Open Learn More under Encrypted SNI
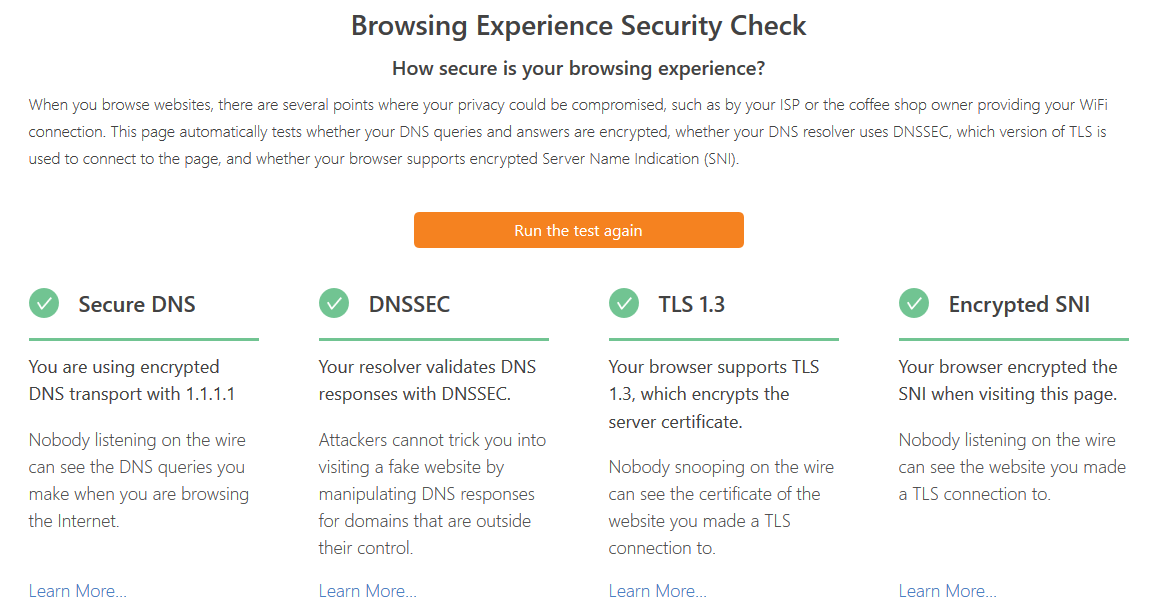Viewport: 1158px width, 615px height. pos(948,591)
